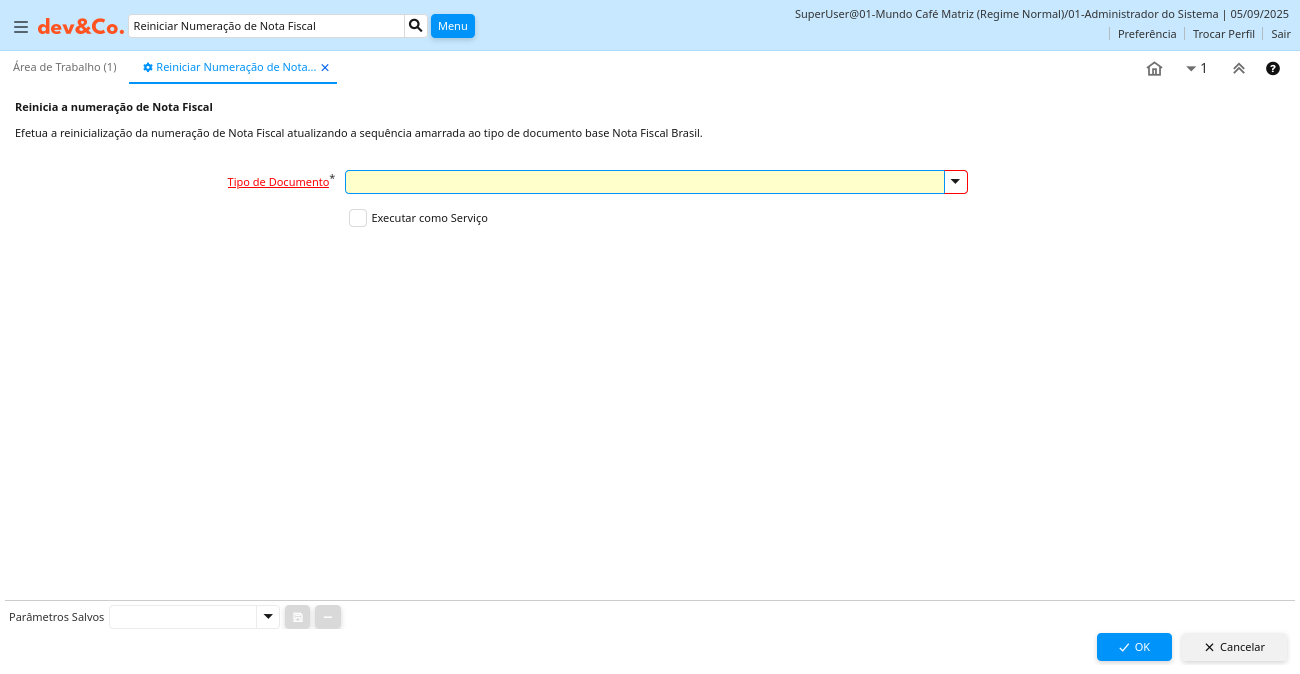
Task: Select the Reiniciar Numeração de Nota tab
Action: coord(230,67)
